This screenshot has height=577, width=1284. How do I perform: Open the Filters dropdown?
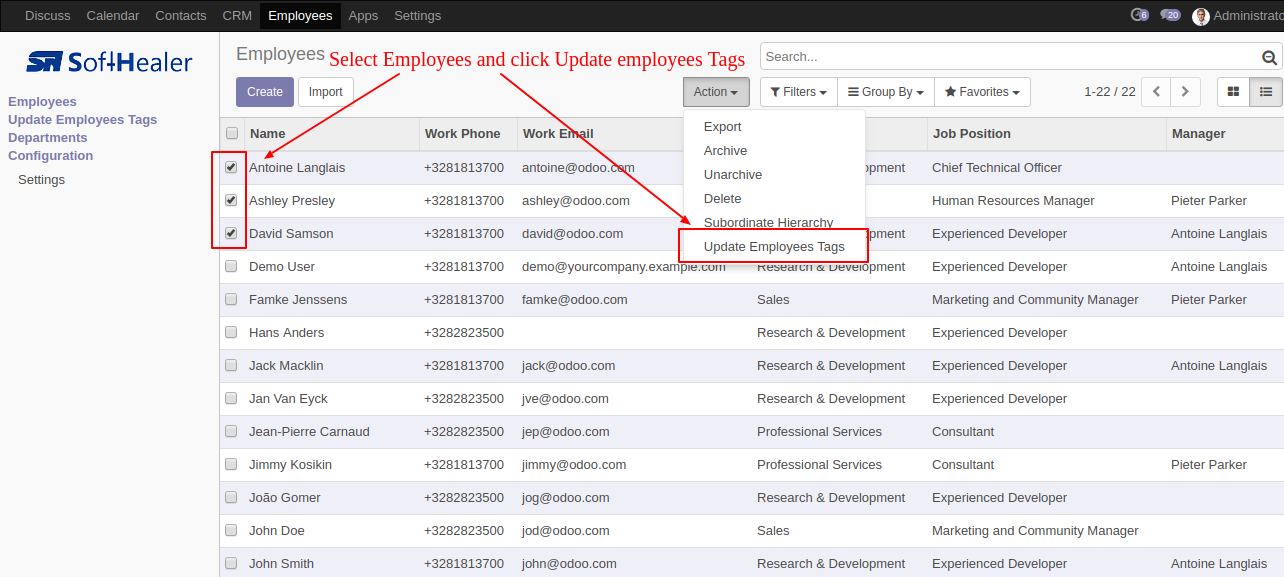(x=798, y=92)
